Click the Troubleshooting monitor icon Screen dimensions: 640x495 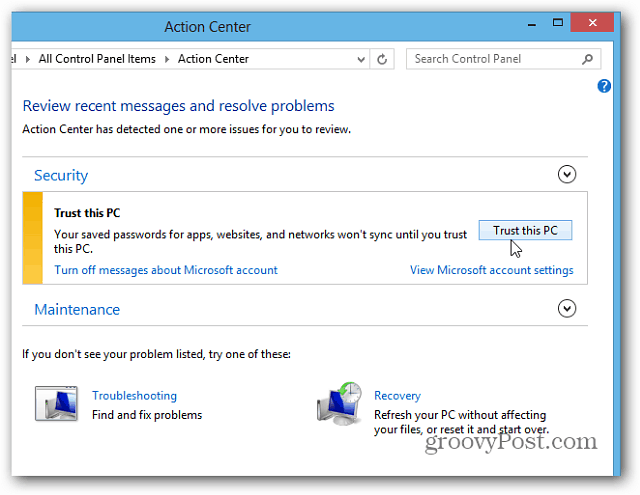(56, 404)
